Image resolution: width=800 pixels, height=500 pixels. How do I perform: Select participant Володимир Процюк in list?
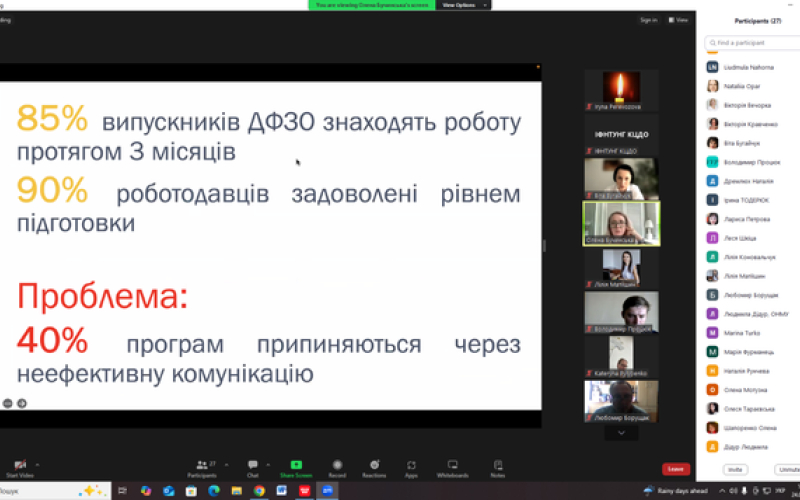752,162
